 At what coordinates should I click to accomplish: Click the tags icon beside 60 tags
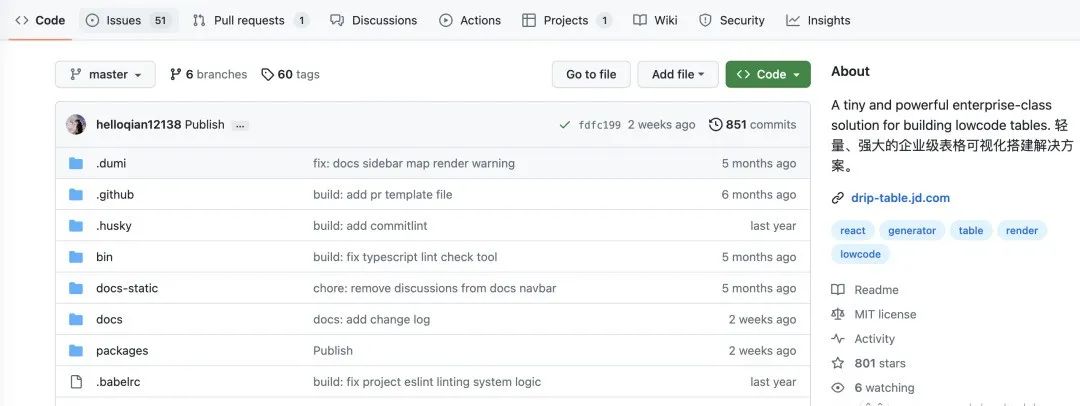click(267, 74)
